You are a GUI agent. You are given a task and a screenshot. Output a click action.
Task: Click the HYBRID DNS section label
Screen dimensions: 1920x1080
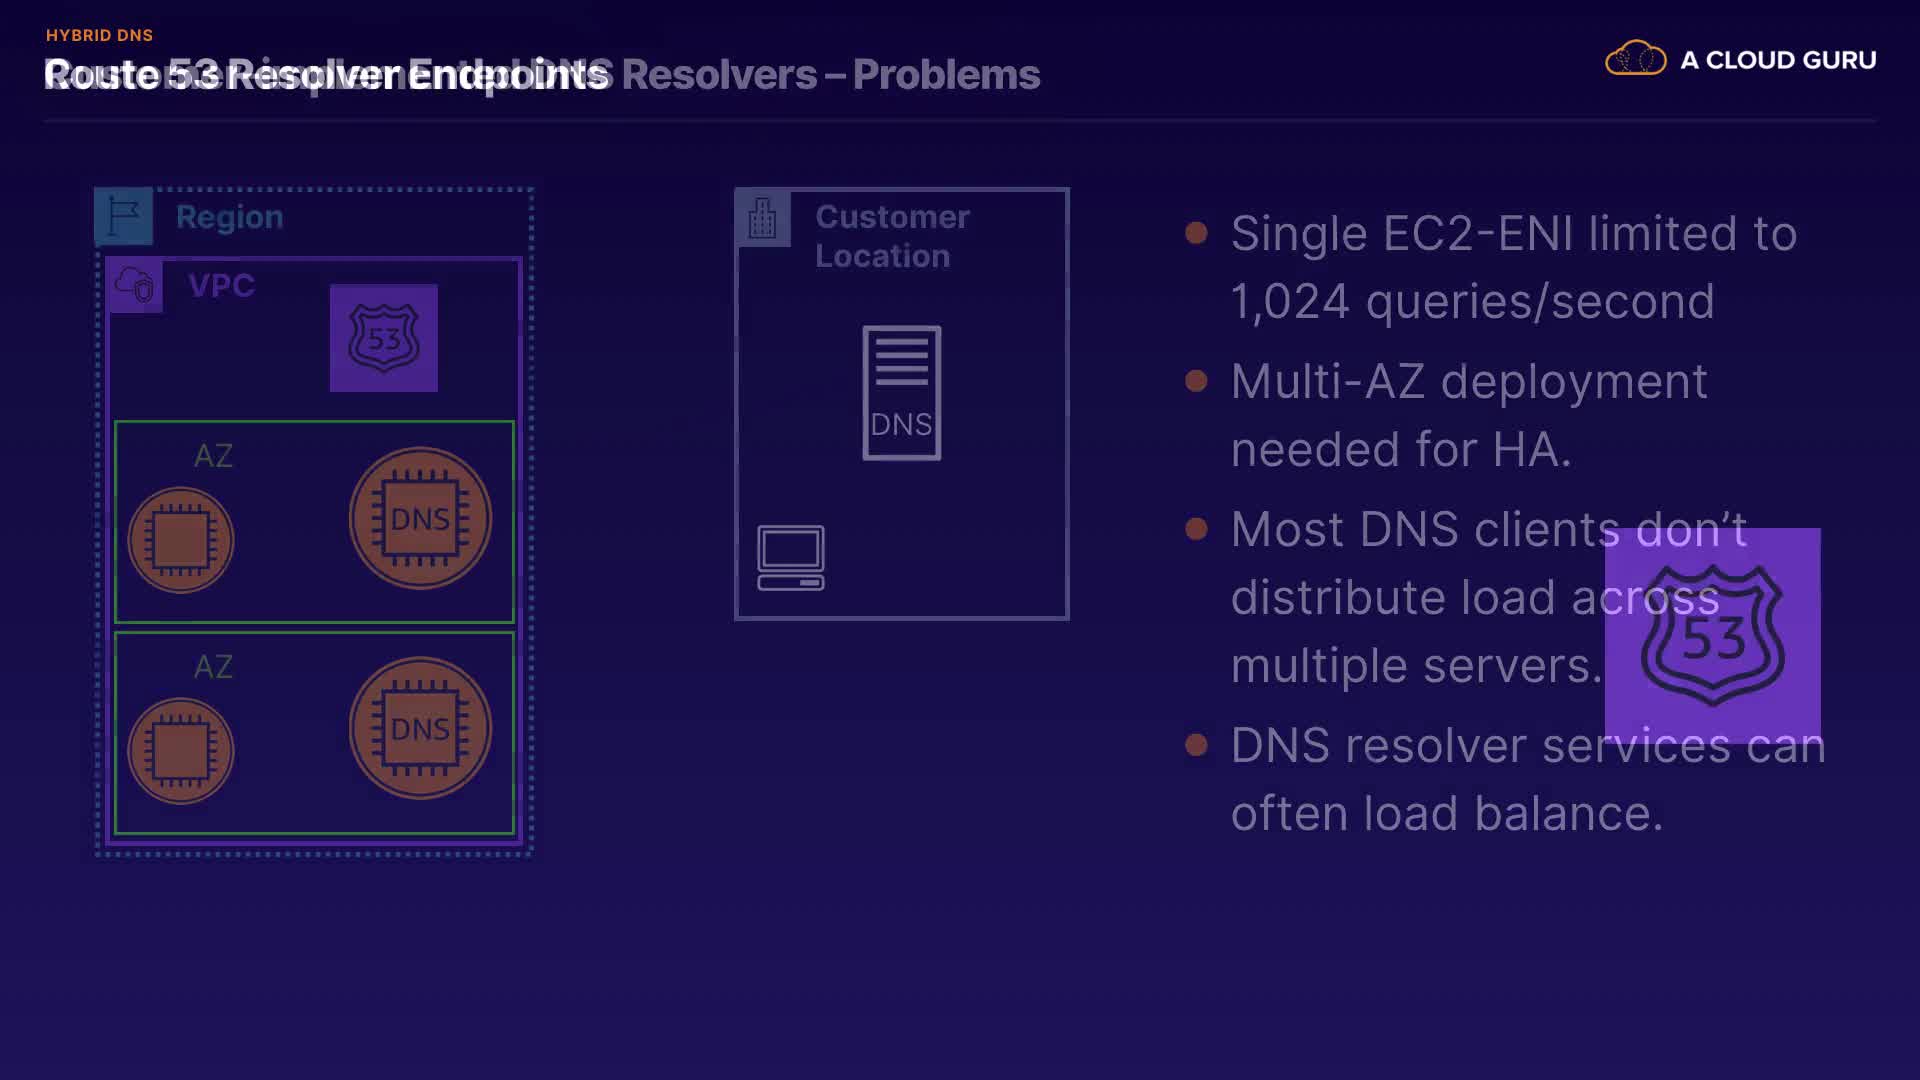(99, 35)
